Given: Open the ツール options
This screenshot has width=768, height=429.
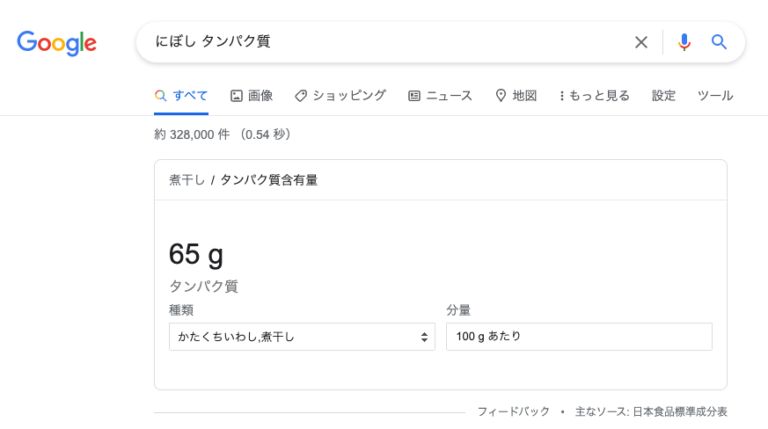Looking at the screenshot, I should 715,96.
